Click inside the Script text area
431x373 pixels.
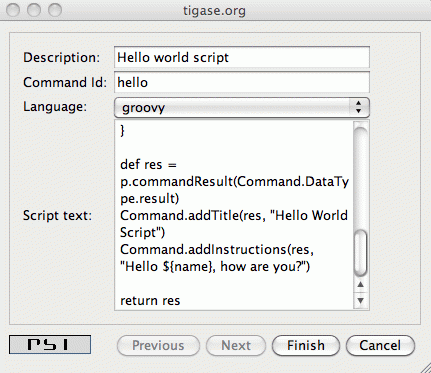point(234,215)
